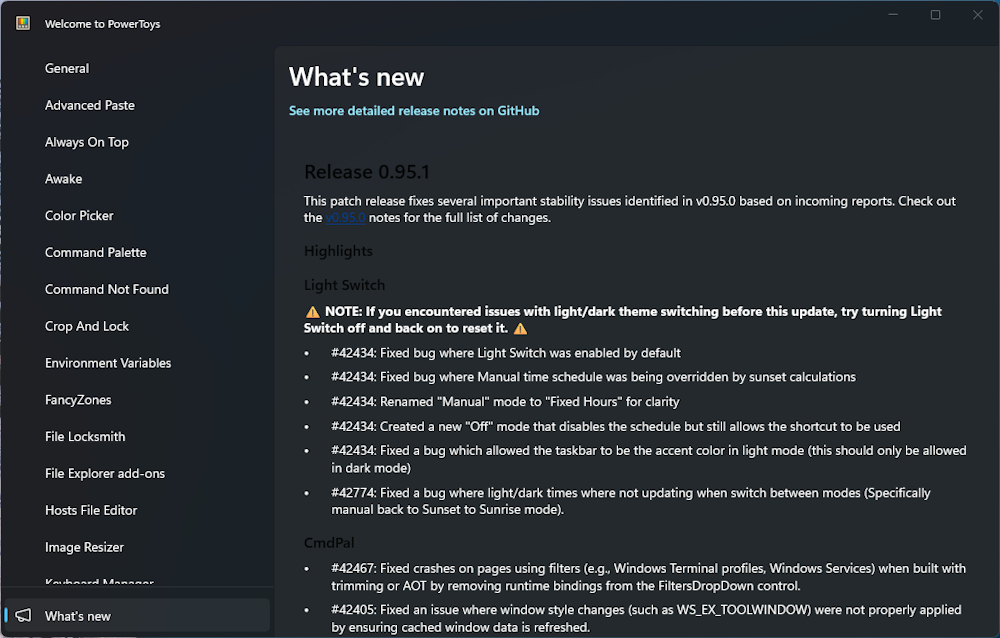1000x638 pixels.
Task: Select Hosts File Editor entry
Action: point(91,511)
